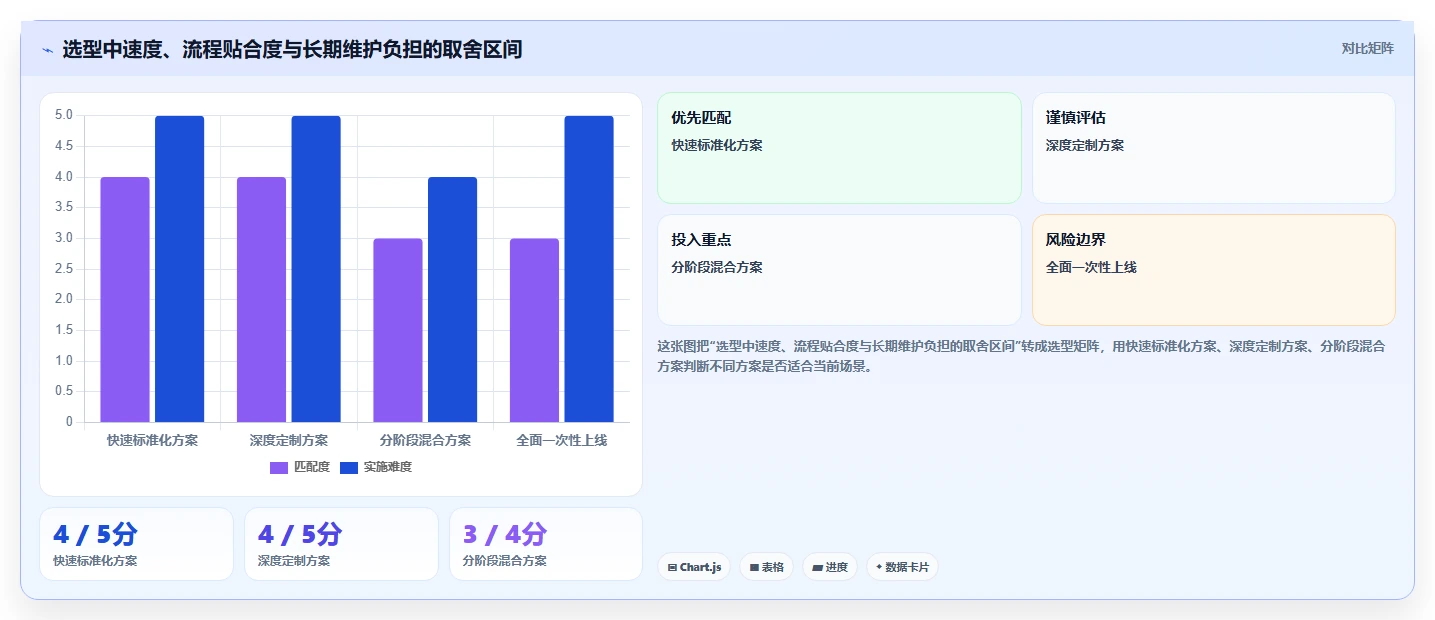Toggle the 匹配度 legend purple swatch
Screen dimensions: 1435x620
coord(279,467)
